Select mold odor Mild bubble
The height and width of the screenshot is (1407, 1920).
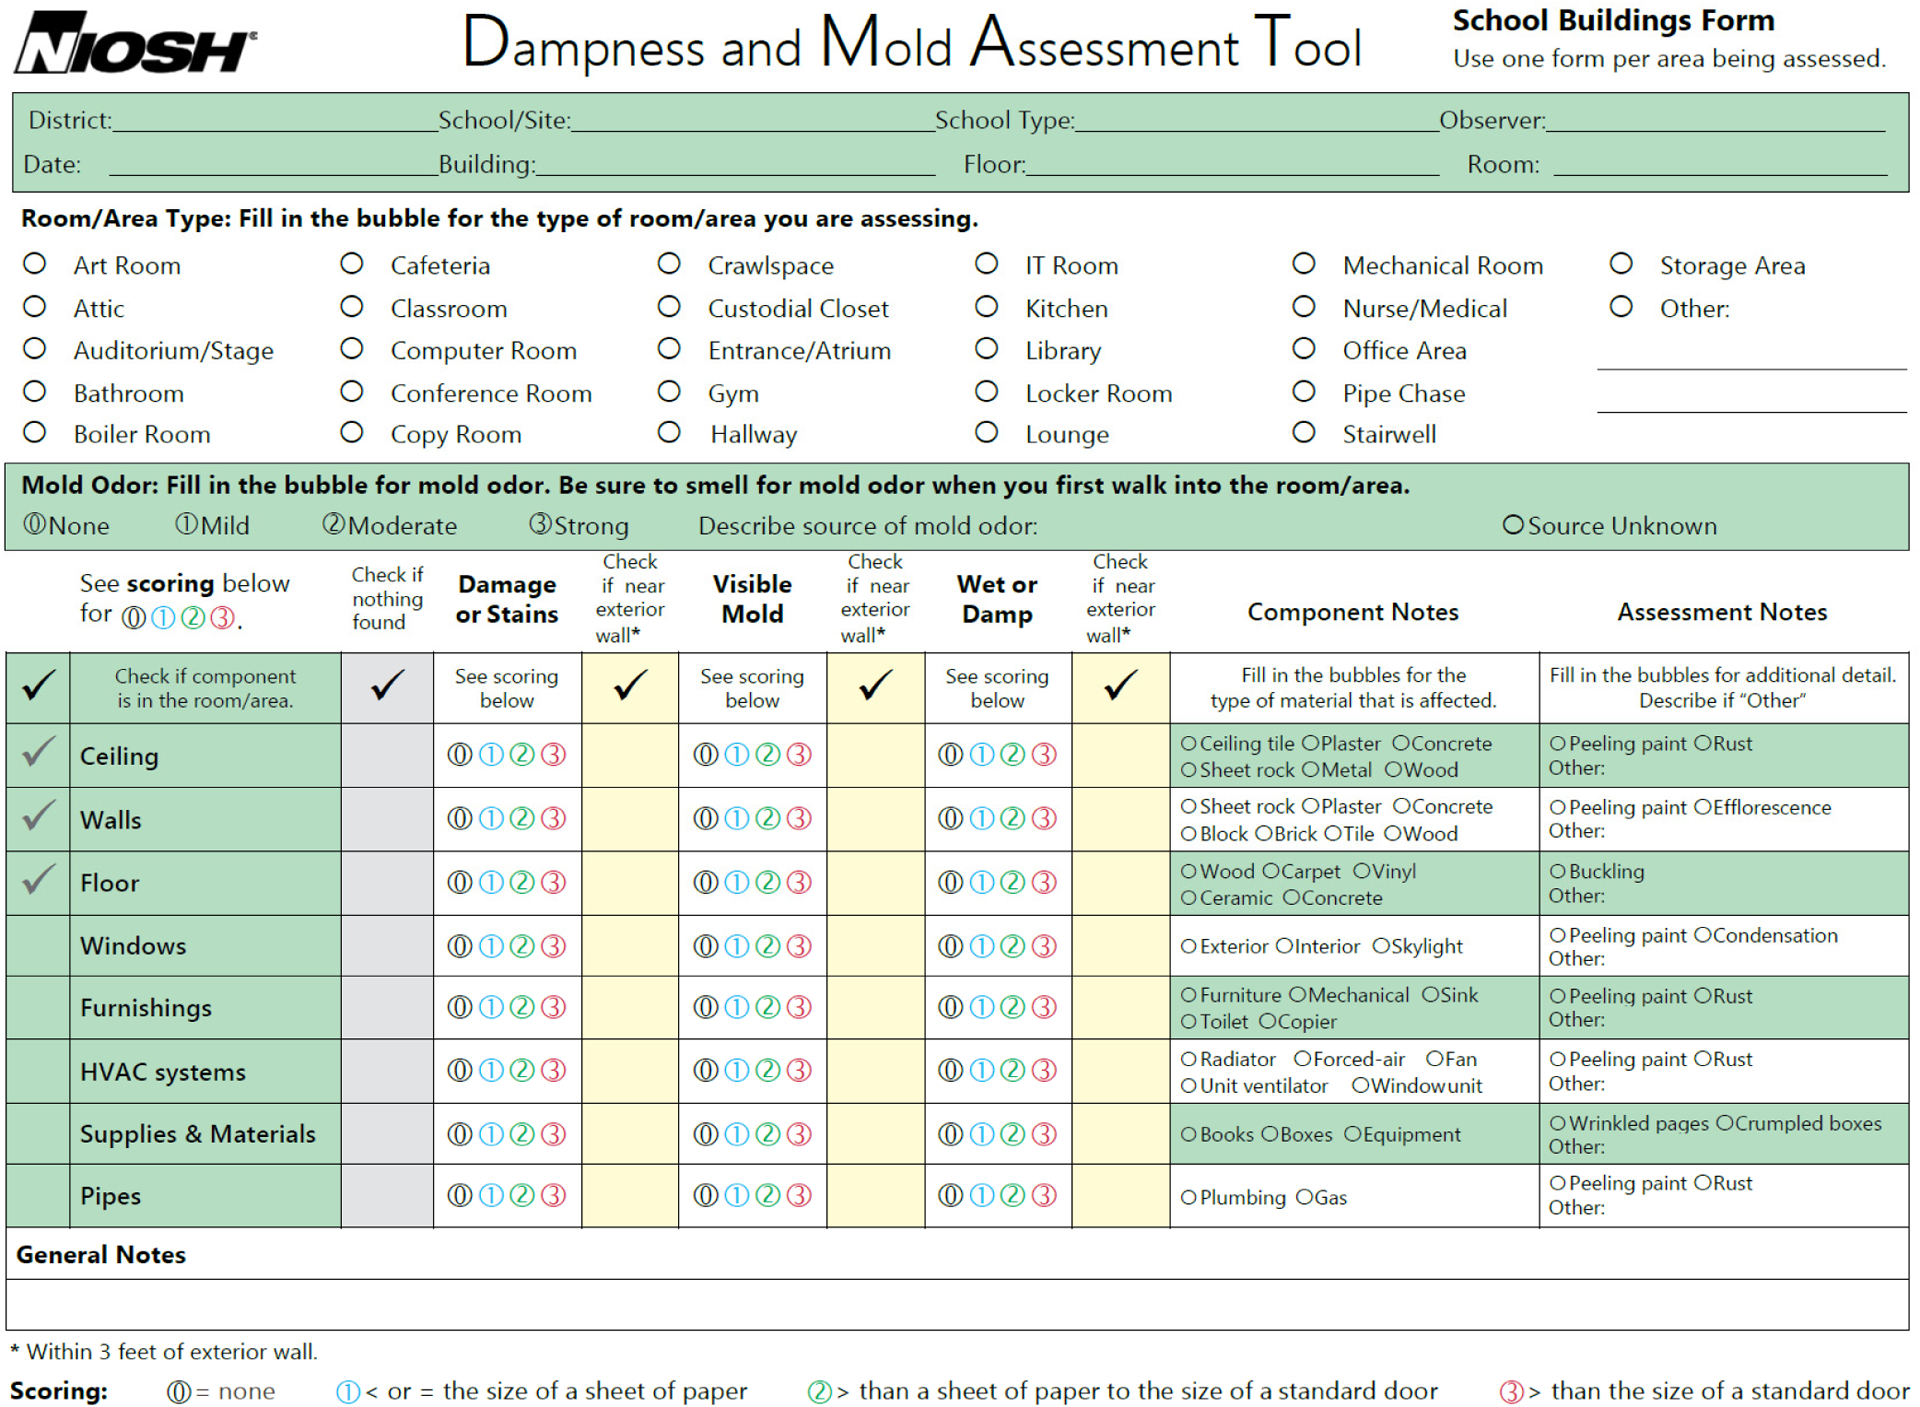pos(186,524)
